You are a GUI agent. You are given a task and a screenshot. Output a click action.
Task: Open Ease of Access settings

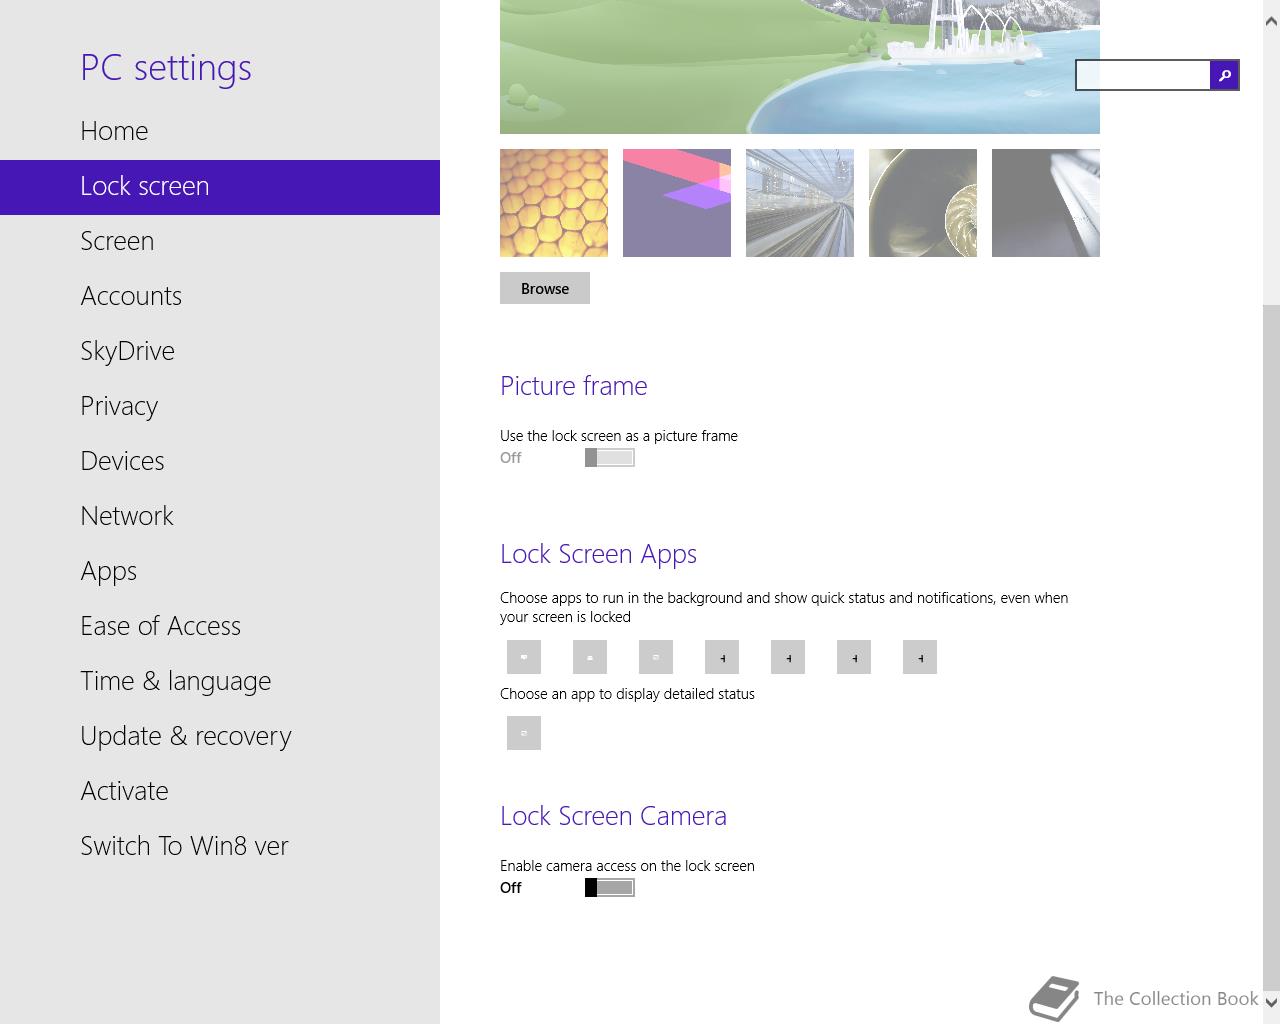(220, 626)
